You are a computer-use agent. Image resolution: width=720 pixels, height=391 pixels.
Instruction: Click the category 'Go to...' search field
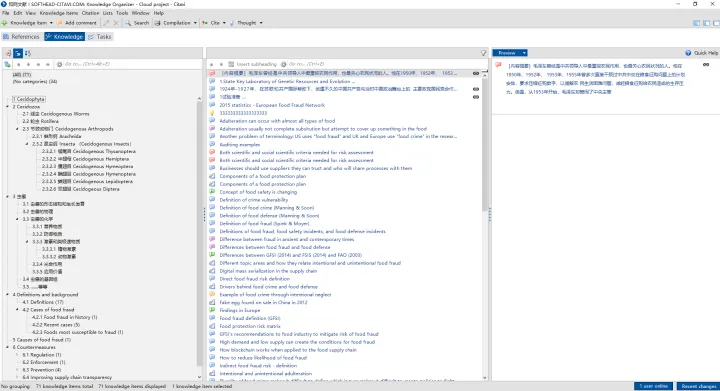[129, 64]
